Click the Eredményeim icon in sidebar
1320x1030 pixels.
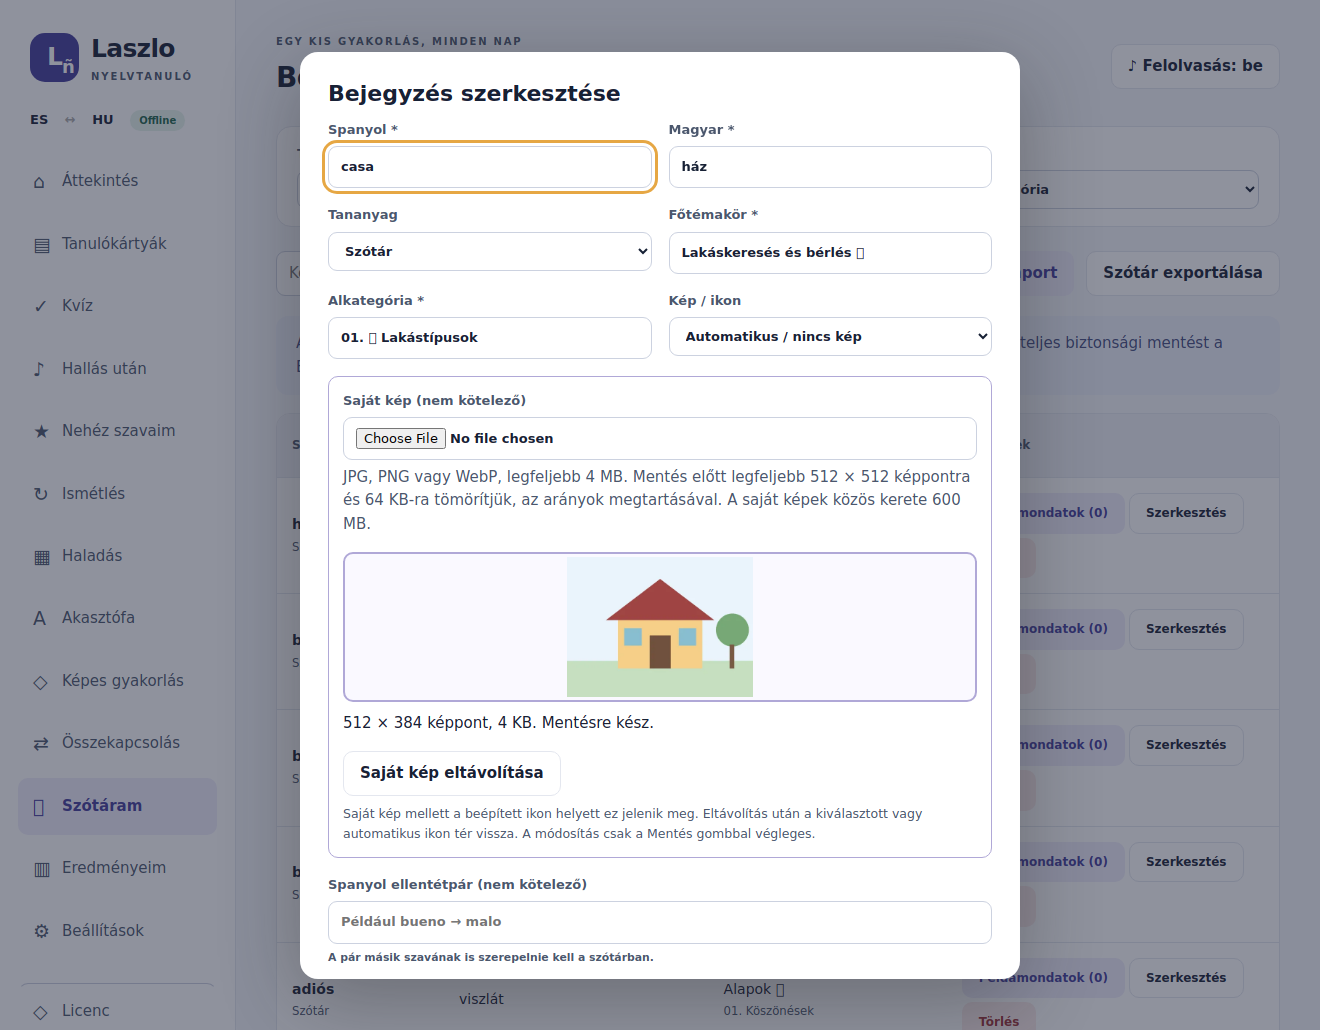tap(41, 869)
